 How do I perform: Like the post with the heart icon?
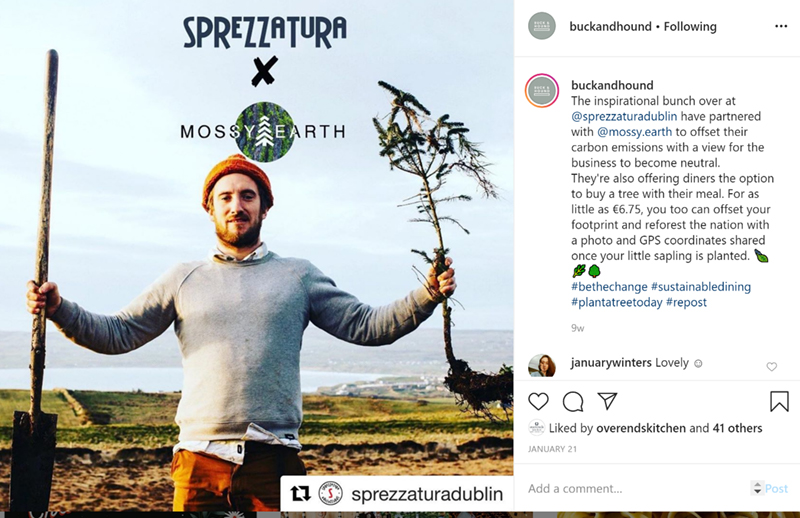point(538,402)
